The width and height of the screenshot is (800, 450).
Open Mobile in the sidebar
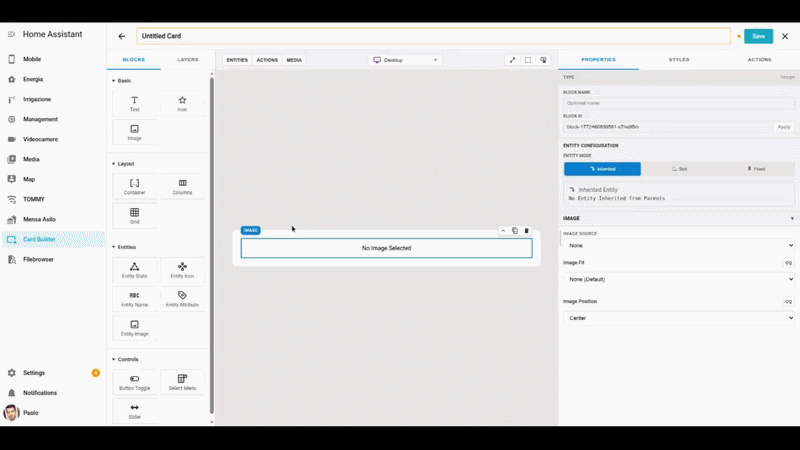click(53, 59)
